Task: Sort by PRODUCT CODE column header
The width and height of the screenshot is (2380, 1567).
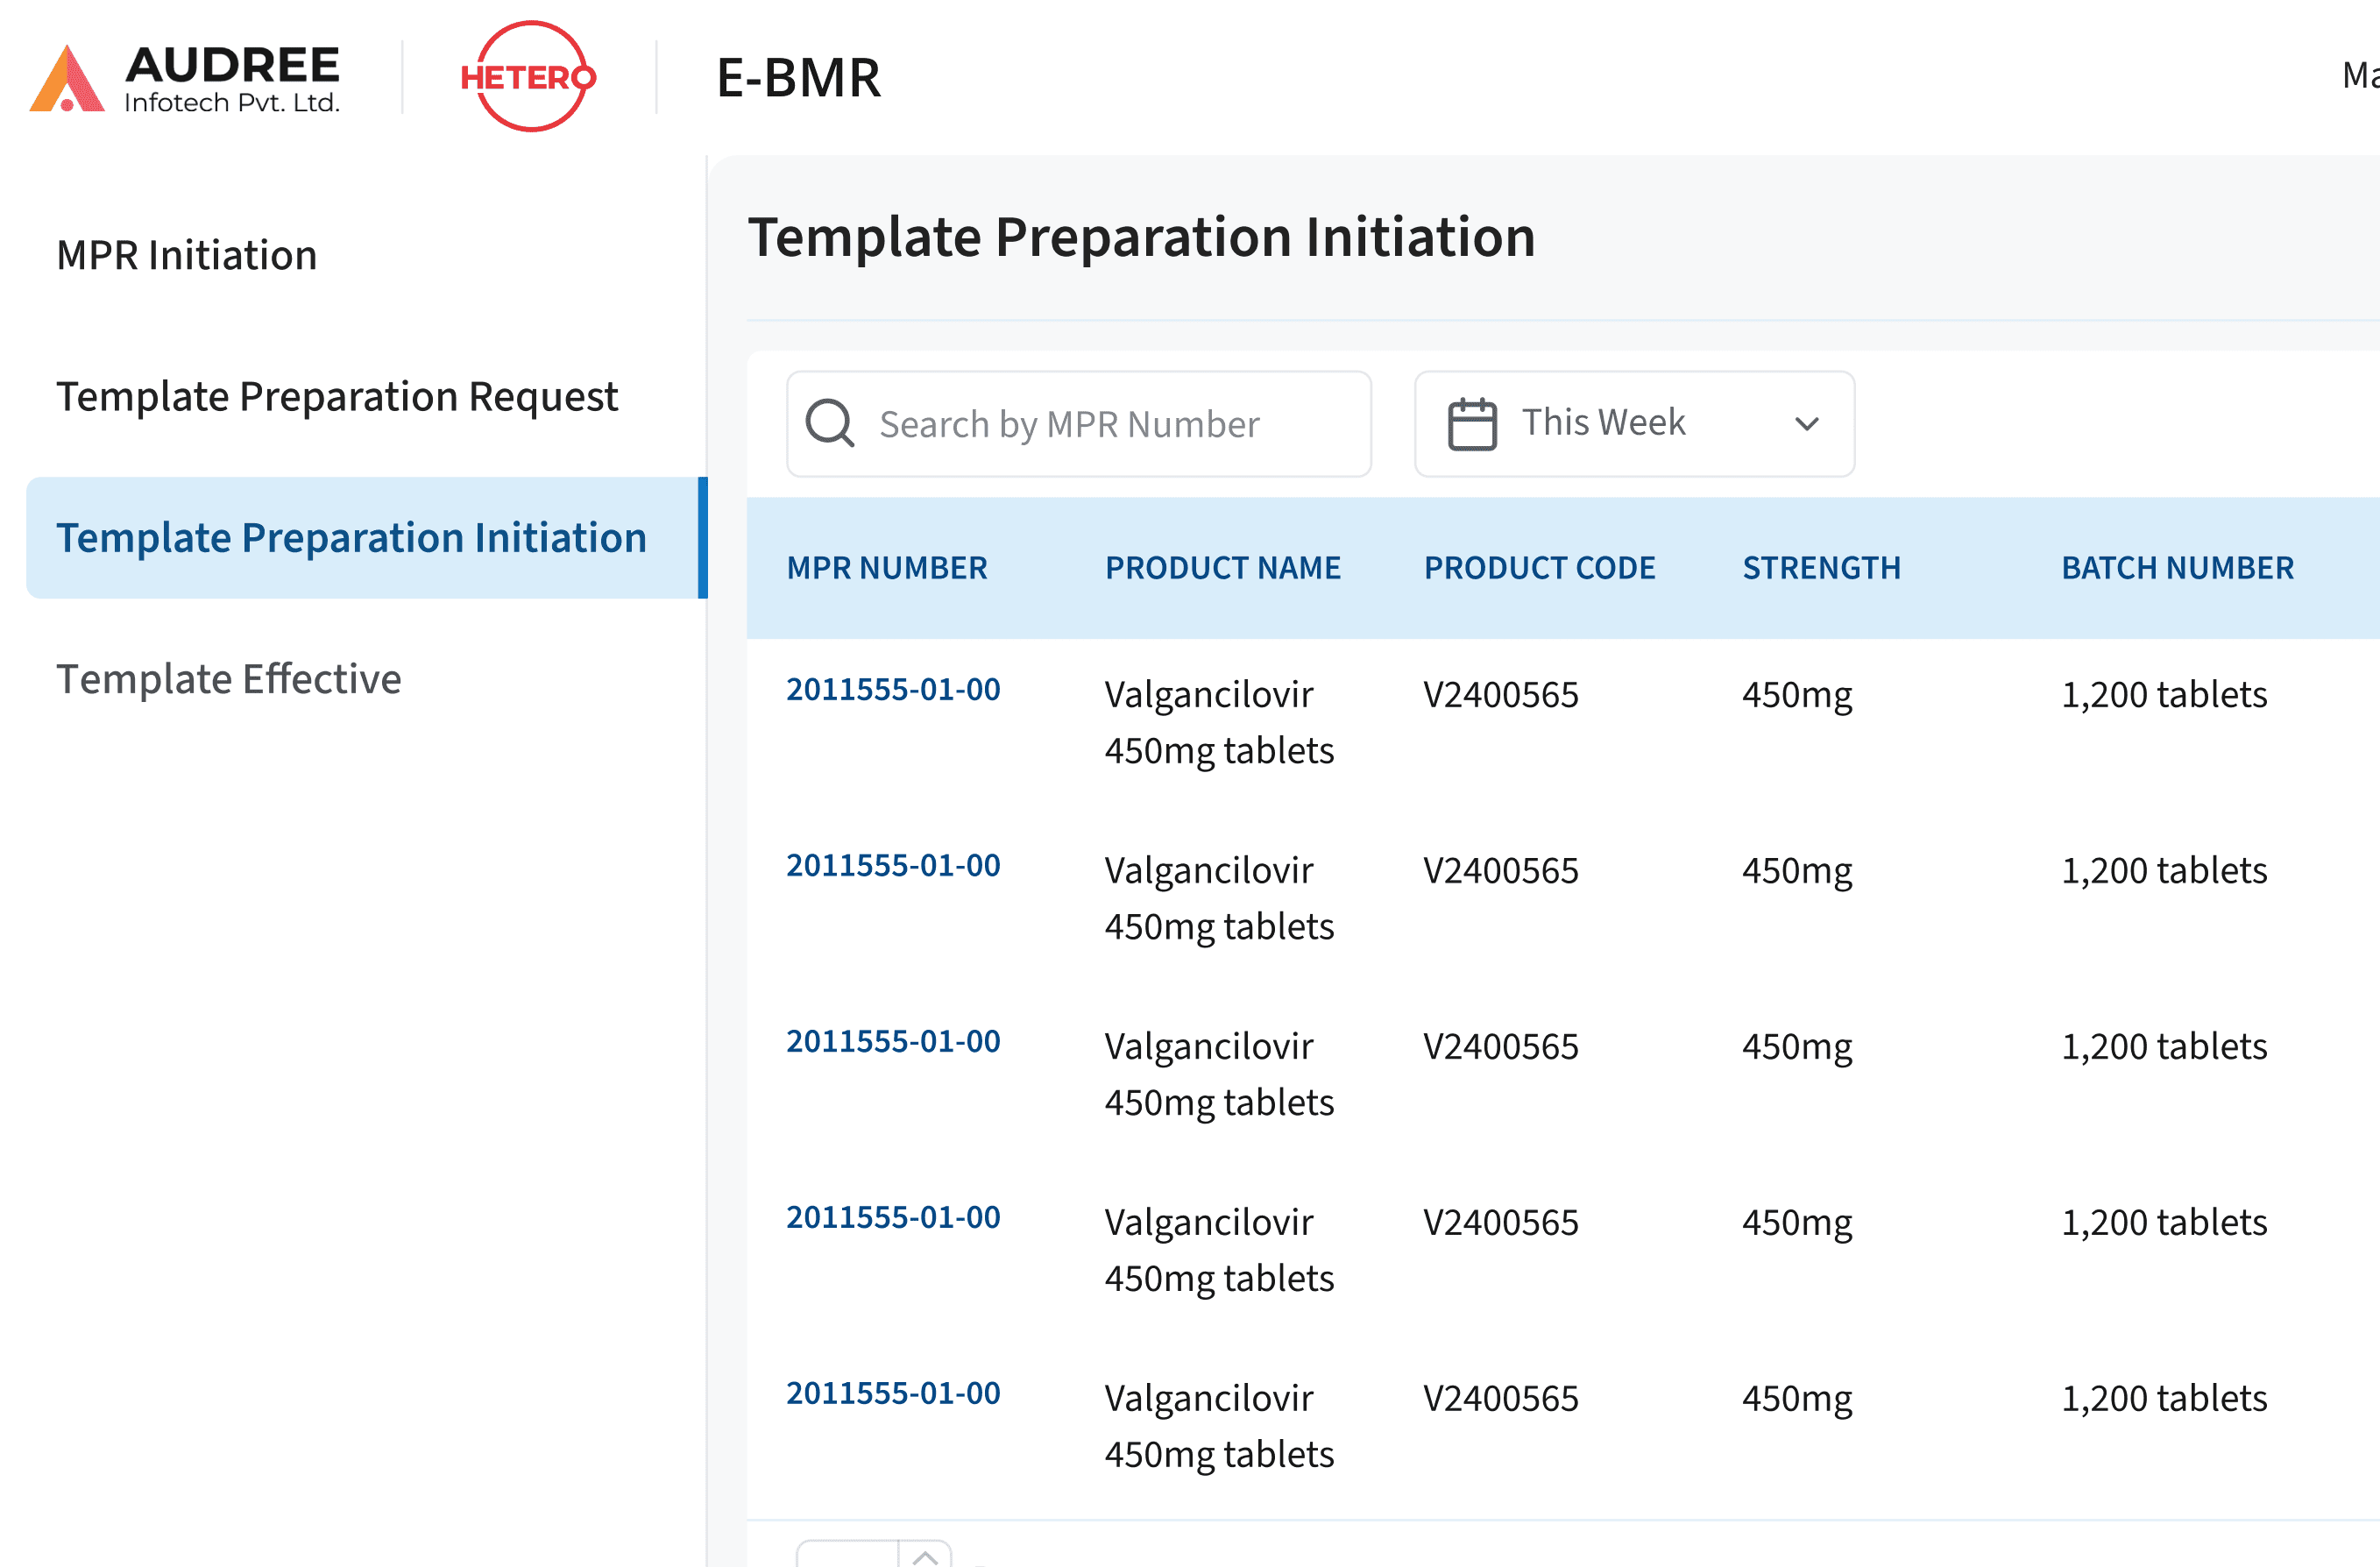Action: coord(1539,567)
